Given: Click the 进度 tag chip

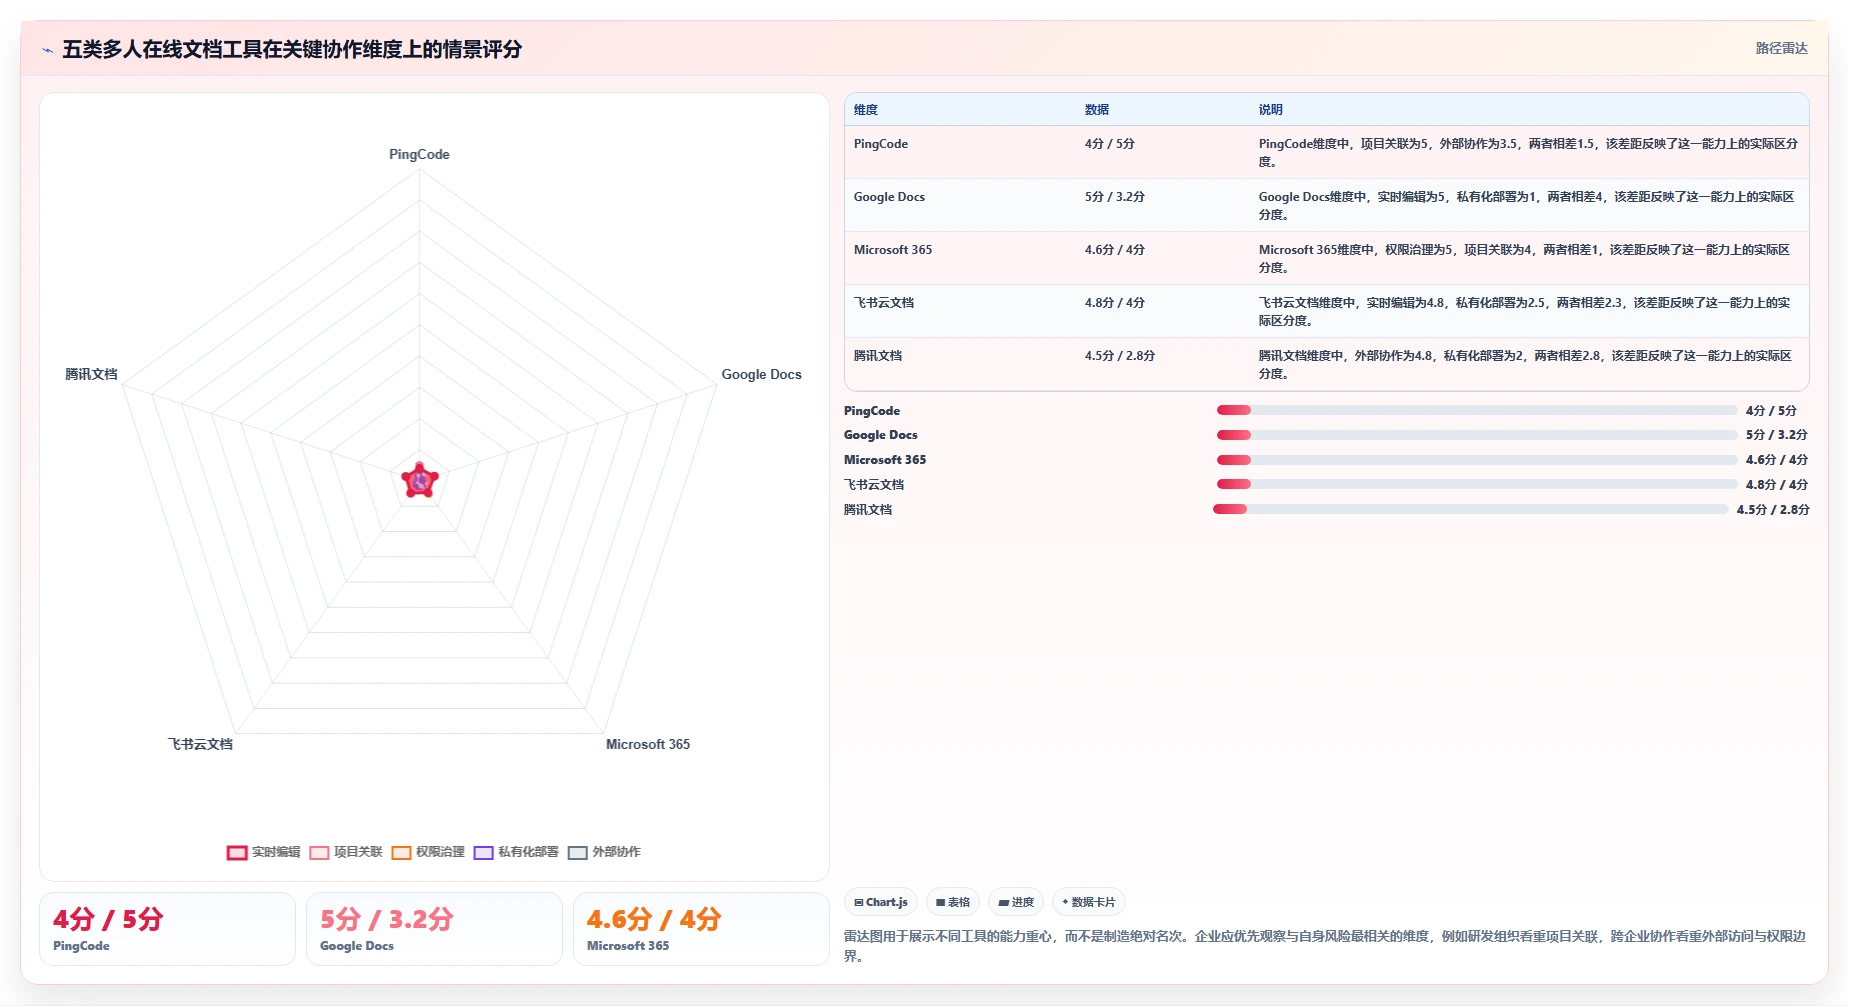Looking at the screenshot, I should tap(1016, 902).
